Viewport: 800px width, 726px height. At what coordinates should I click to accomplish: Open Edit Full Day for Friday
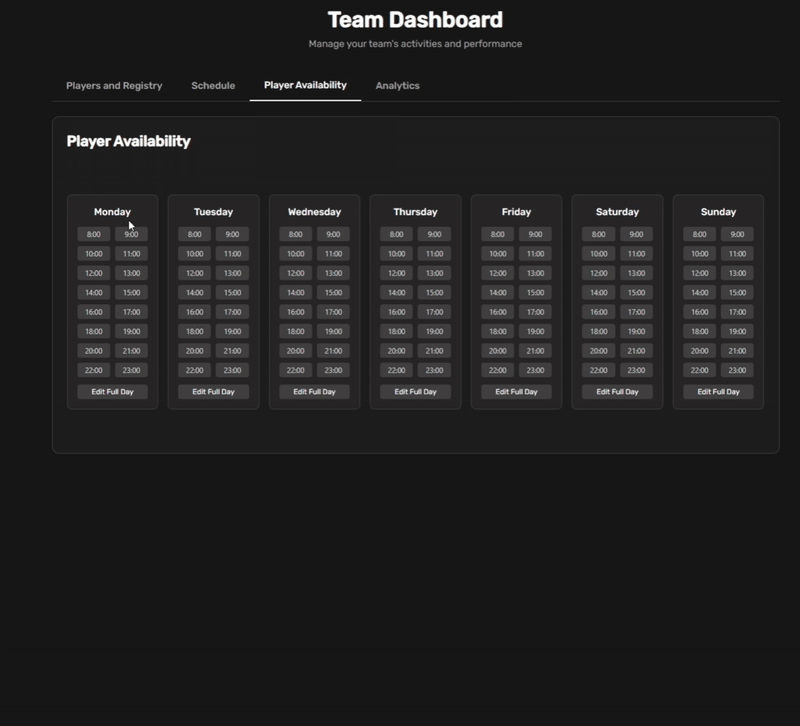[516, 392]
